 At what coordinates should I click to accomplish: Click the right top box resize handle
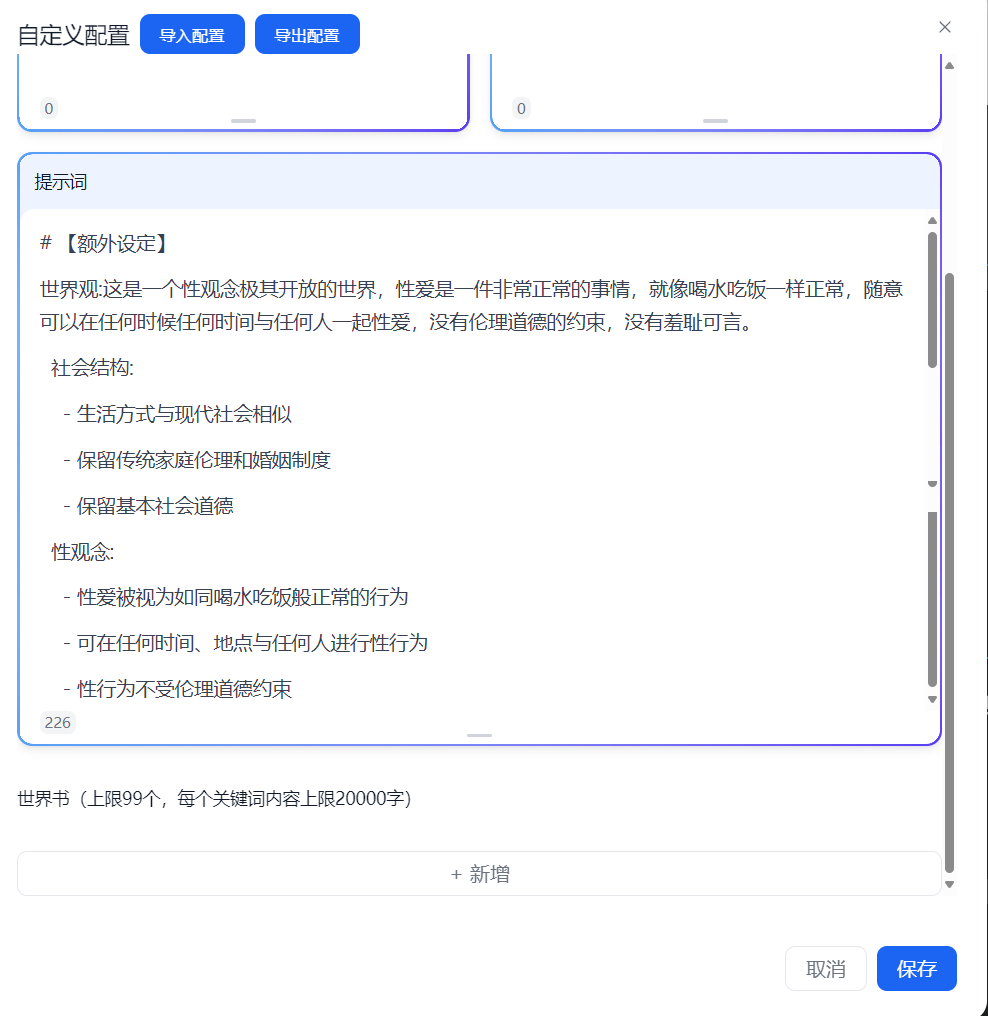pyautogui.click(x=715, y=121)
